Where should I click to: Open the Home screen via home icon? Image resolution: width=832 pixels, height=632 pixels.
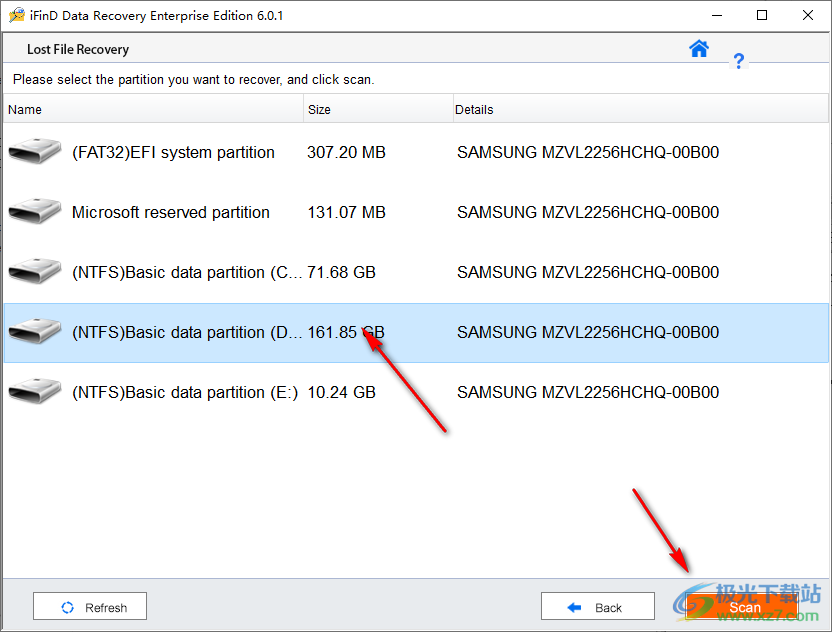[x=699, y=48]
